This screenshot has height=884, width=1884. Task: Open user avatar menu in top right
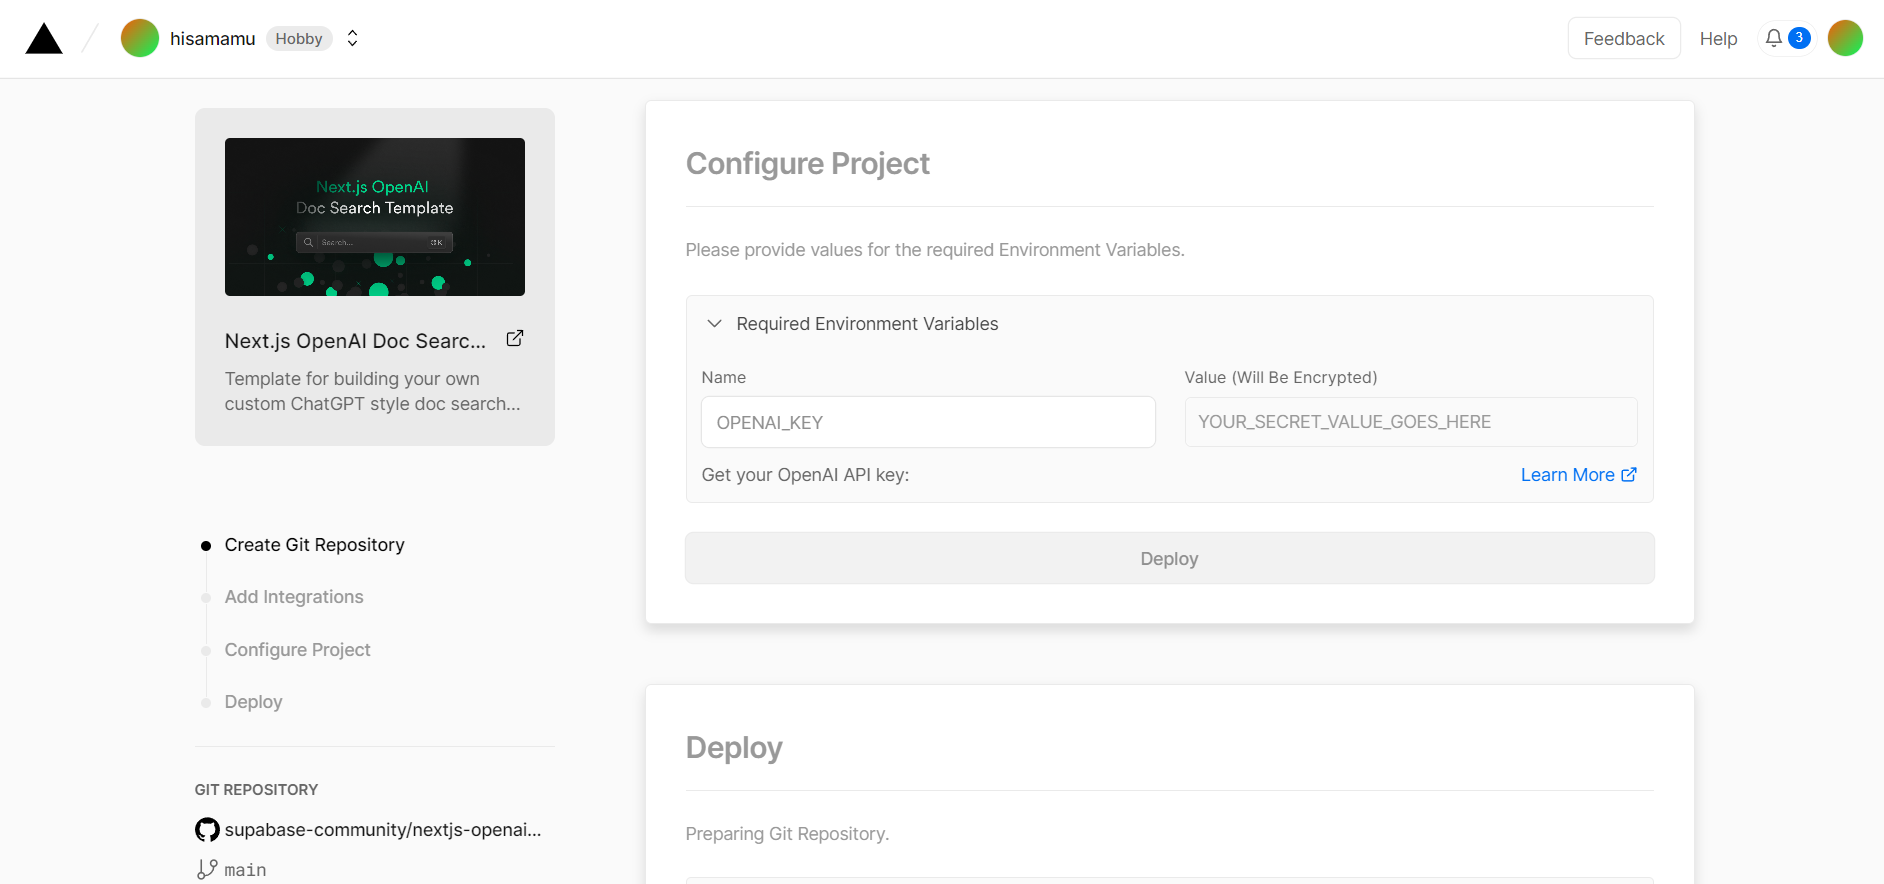point(1844,38)
